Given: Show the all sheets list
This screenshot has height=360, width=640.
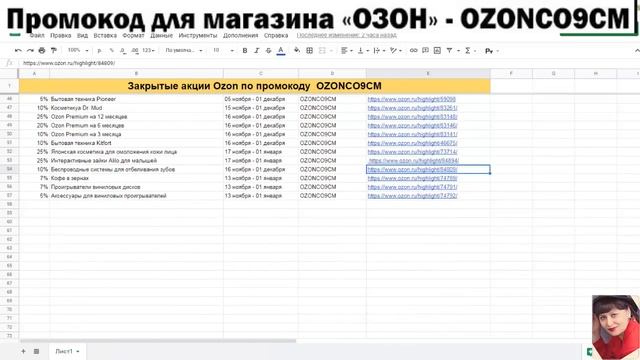Looking at the screenshot, I should pyautogui.click(x=36, y=351).
